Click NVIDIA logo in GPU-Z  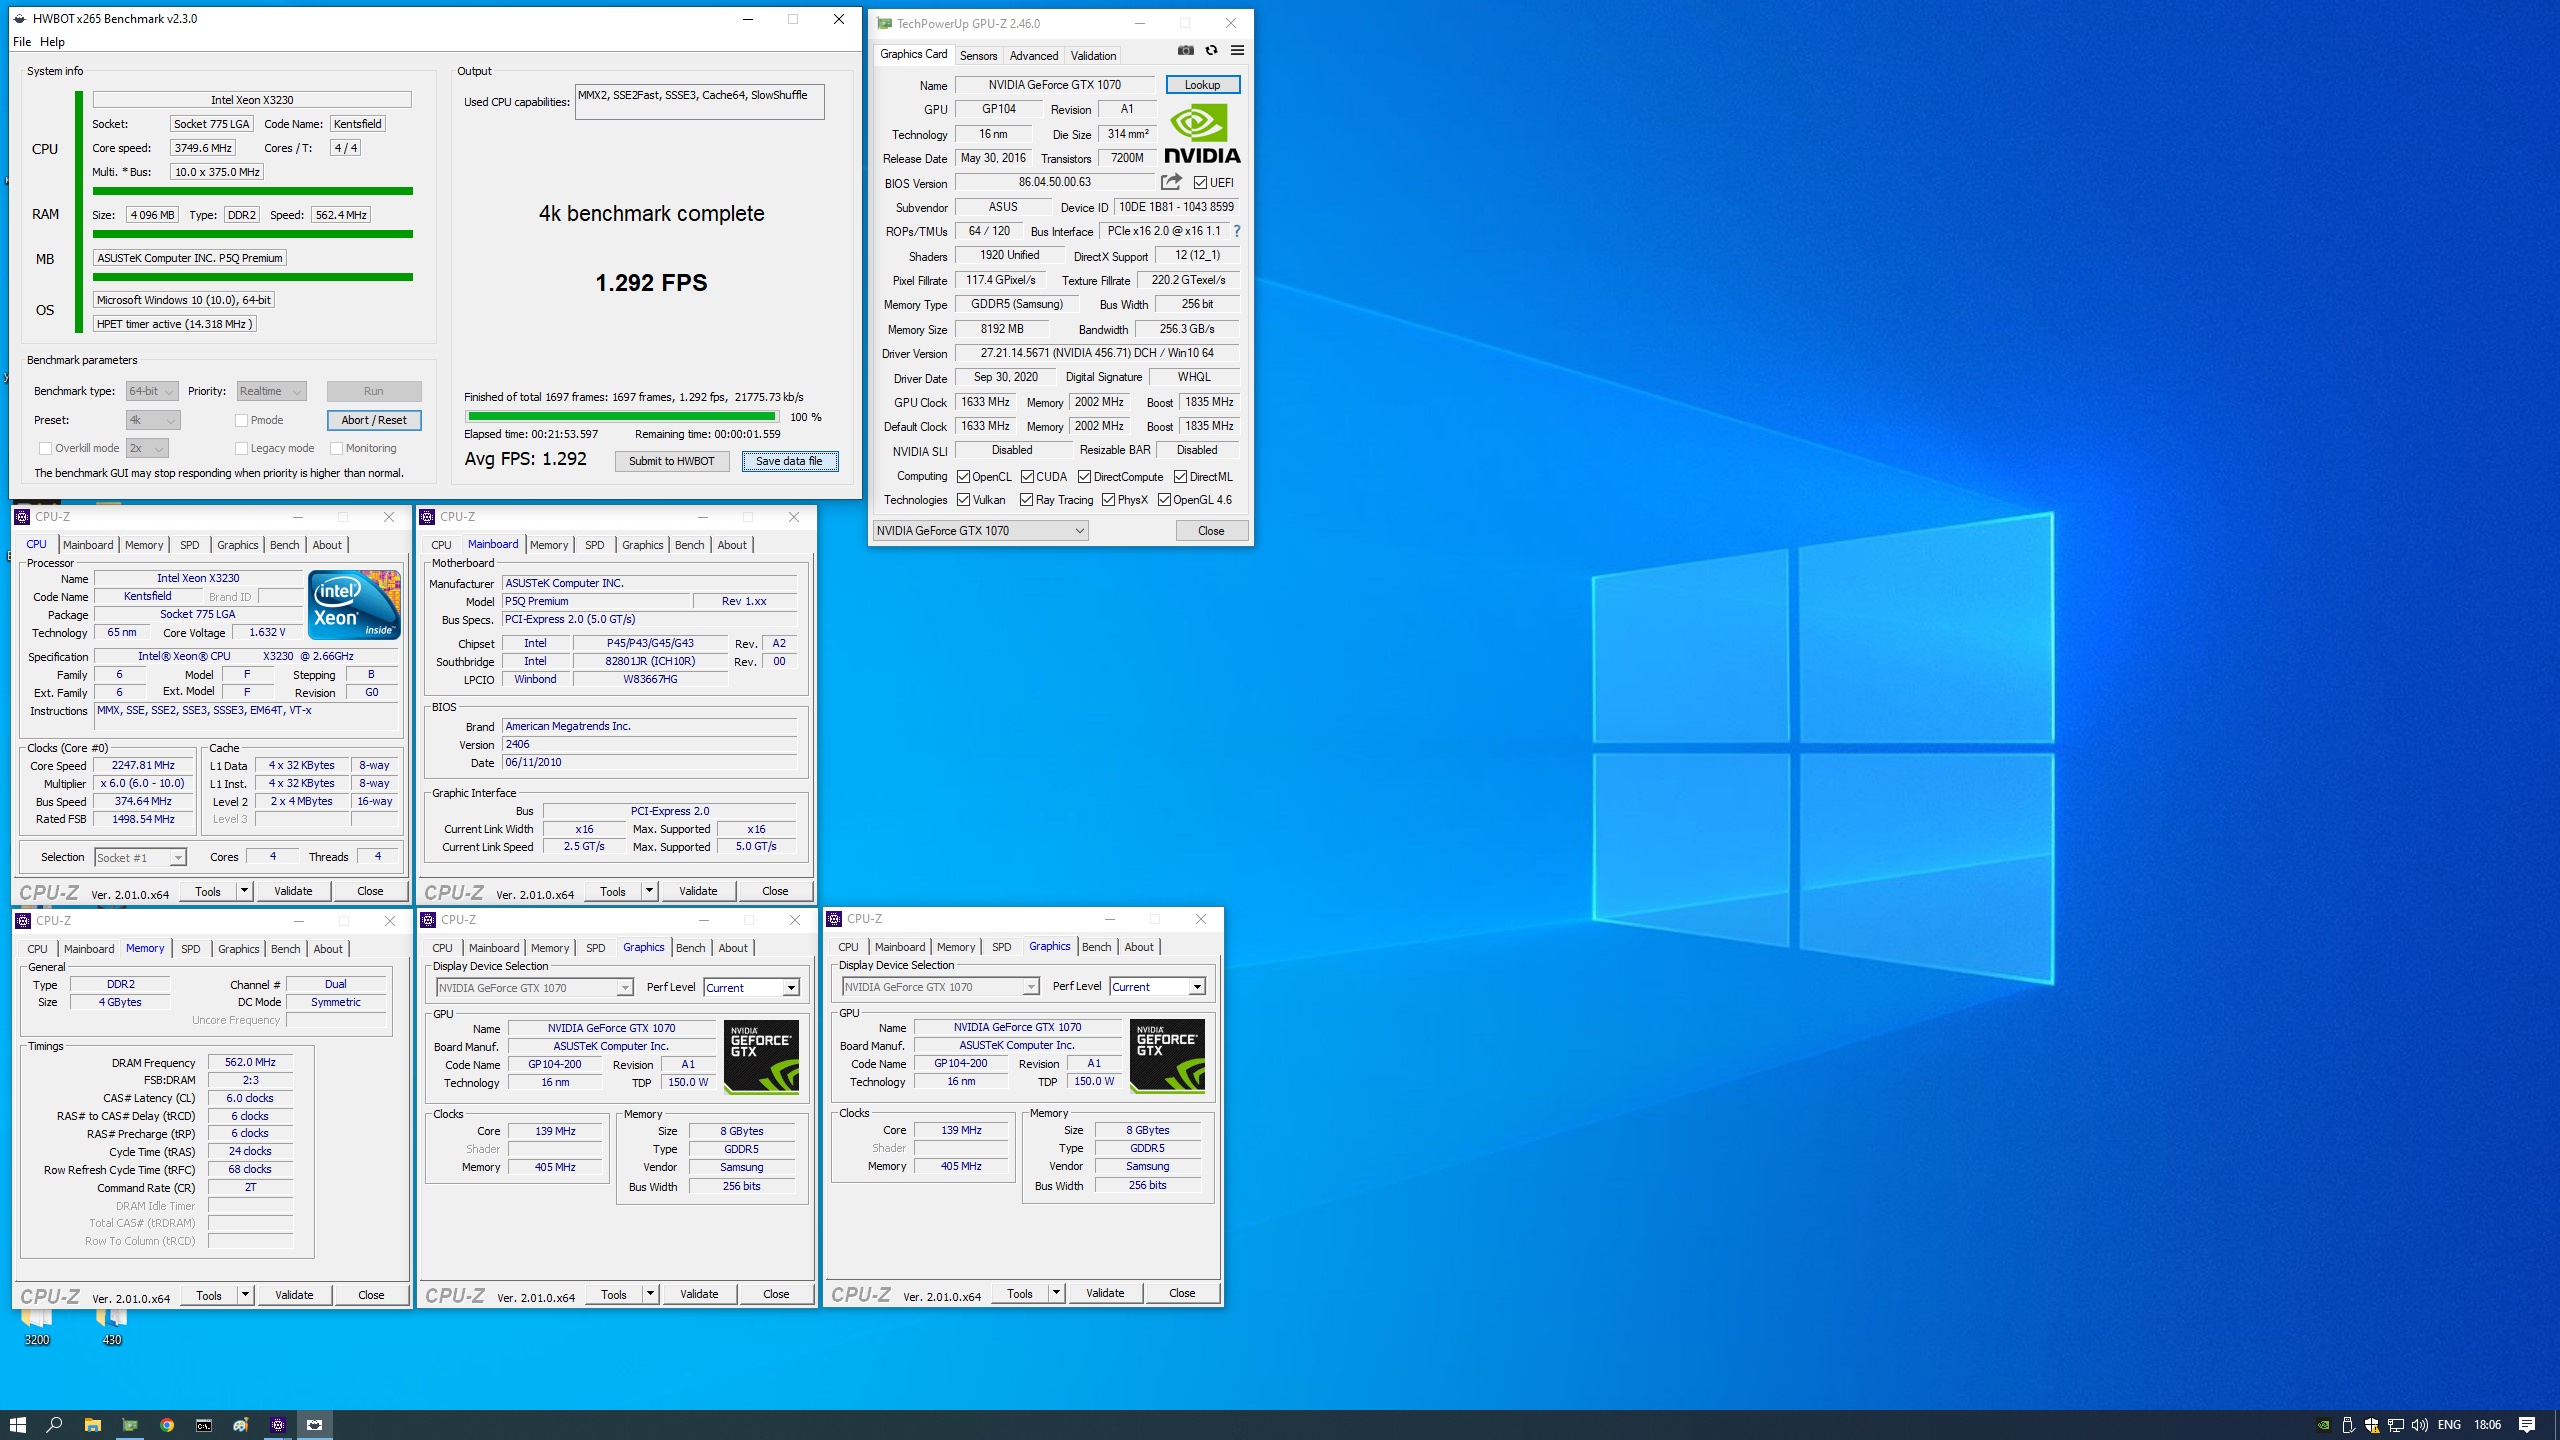pyautogui.click(x=1202, y=134)
